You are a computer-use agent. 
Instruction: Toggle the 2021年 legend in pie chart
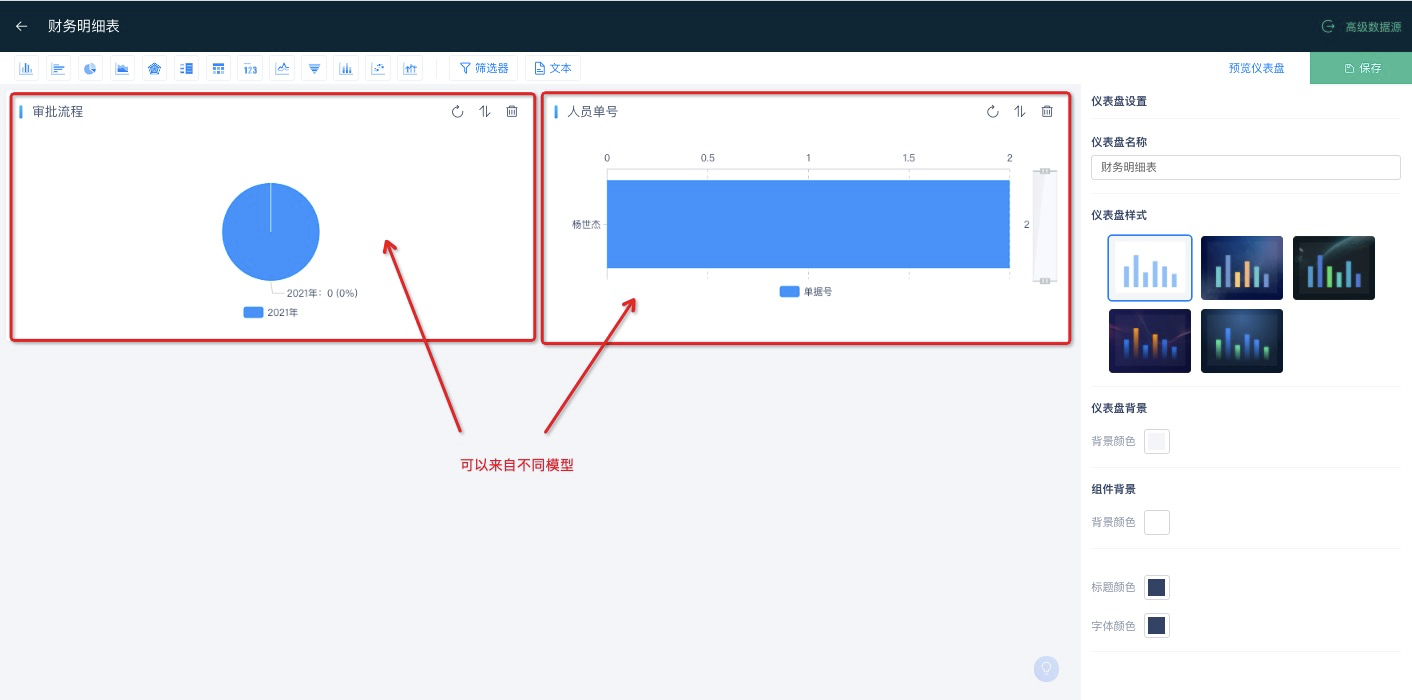coord(271,313)
